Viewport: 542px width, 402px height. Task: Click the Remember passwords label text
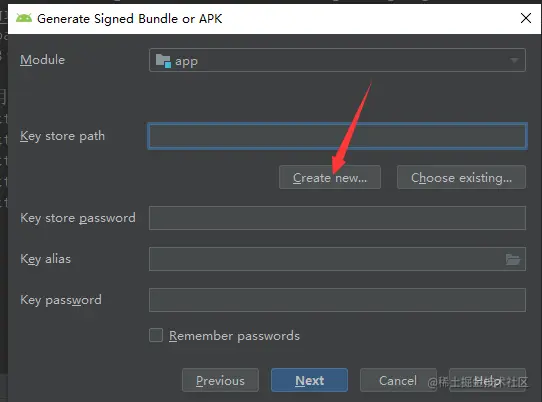click(234, 336)
